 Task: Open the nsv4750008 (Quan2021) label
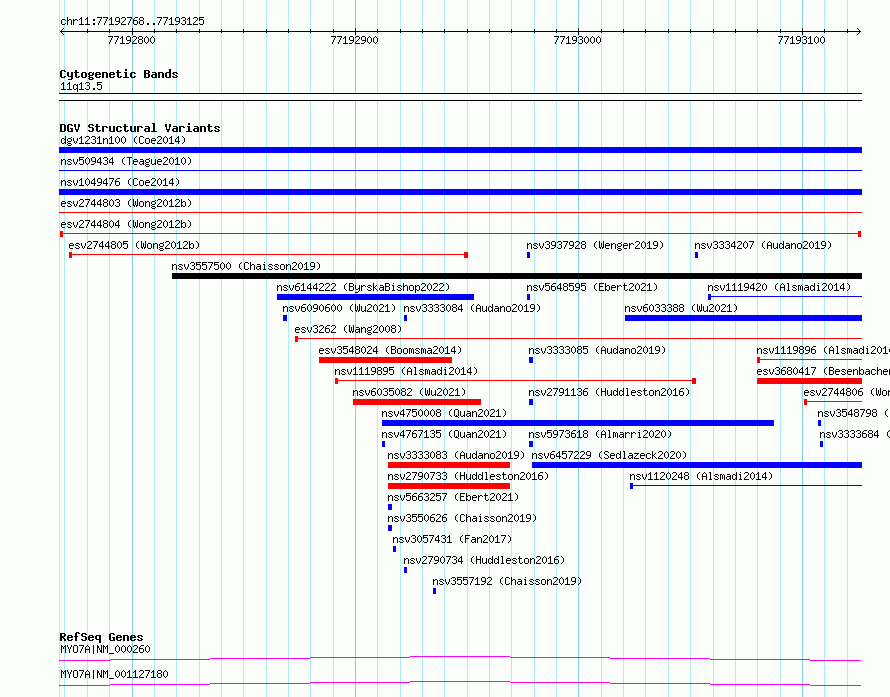coord(444,413)
